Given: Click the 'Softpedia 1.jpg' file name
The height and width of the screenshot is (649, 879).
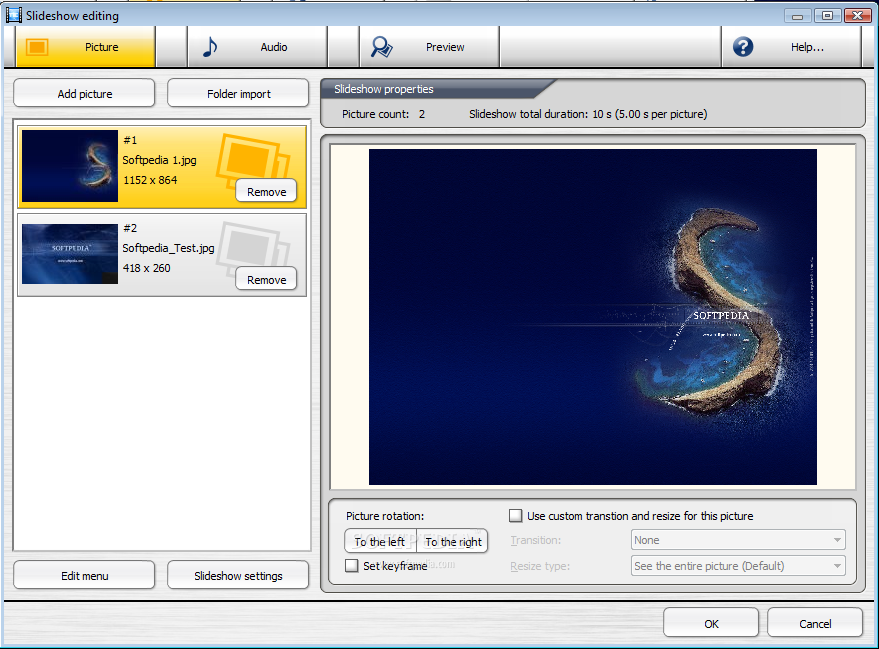Looking at the screenshot, I should 160,160.
